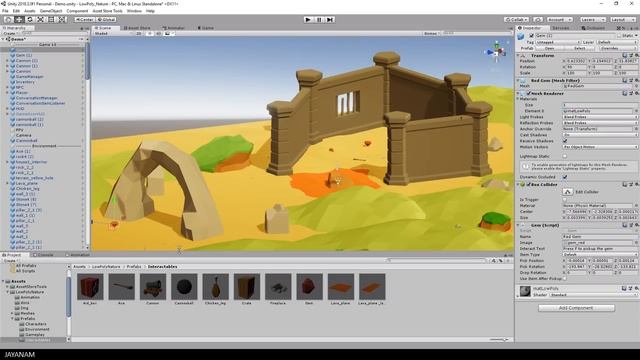This screenshot has height=360, width=640.
Task: Open the Mesh Renderer component settings gear
Action: tap(636, 93)
